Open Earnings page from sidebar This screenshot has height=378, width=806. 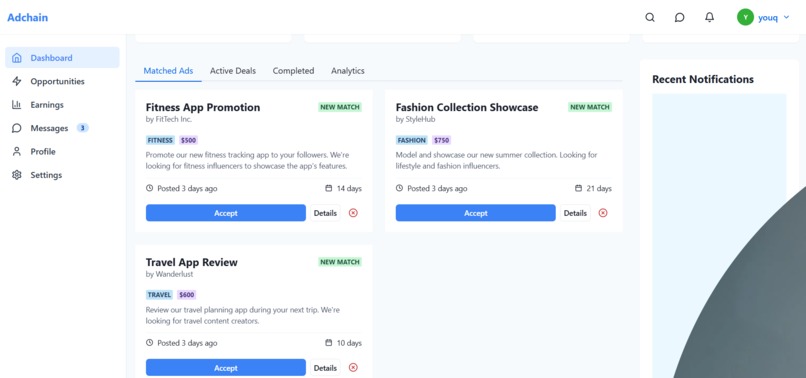click(62, 104)
